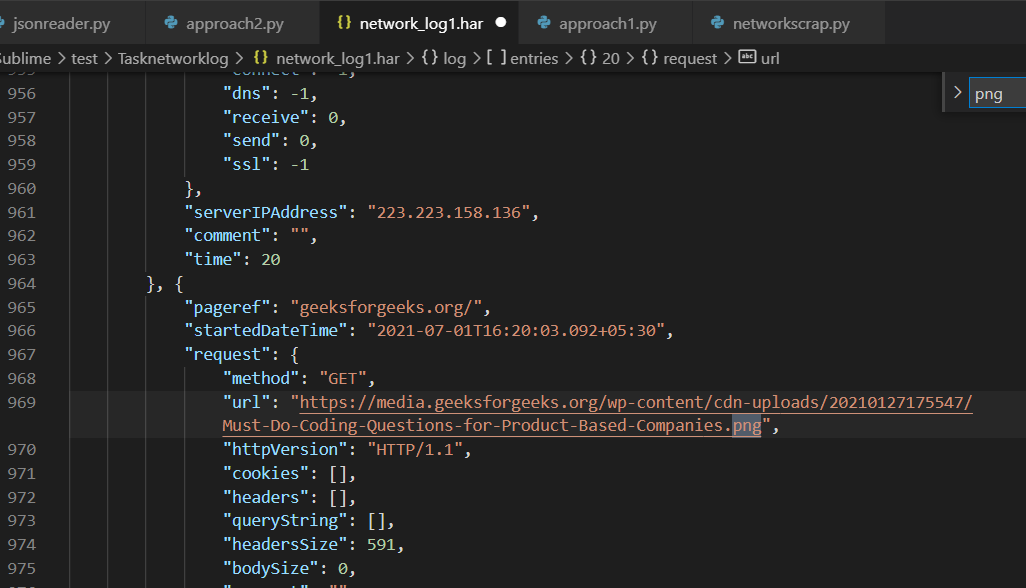Click the braces icon before log breadcrumb
The width and height of the screenshot is (1026, 588).
point(429,58)
